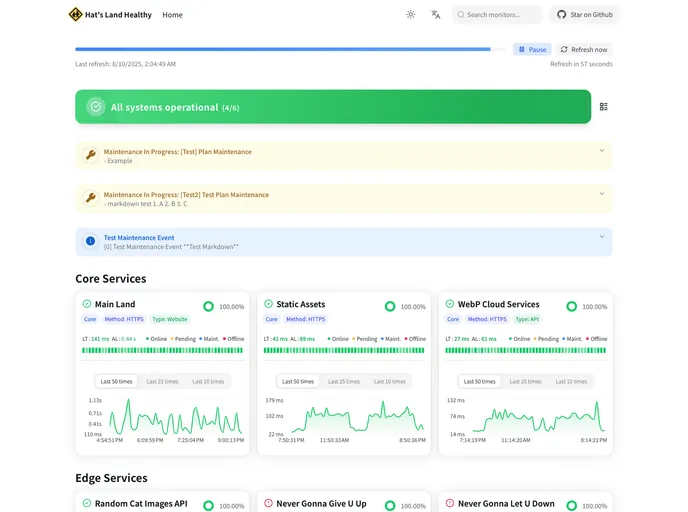
Task: Click Main Land uptime ring icon
Action: tap(208, 306)
